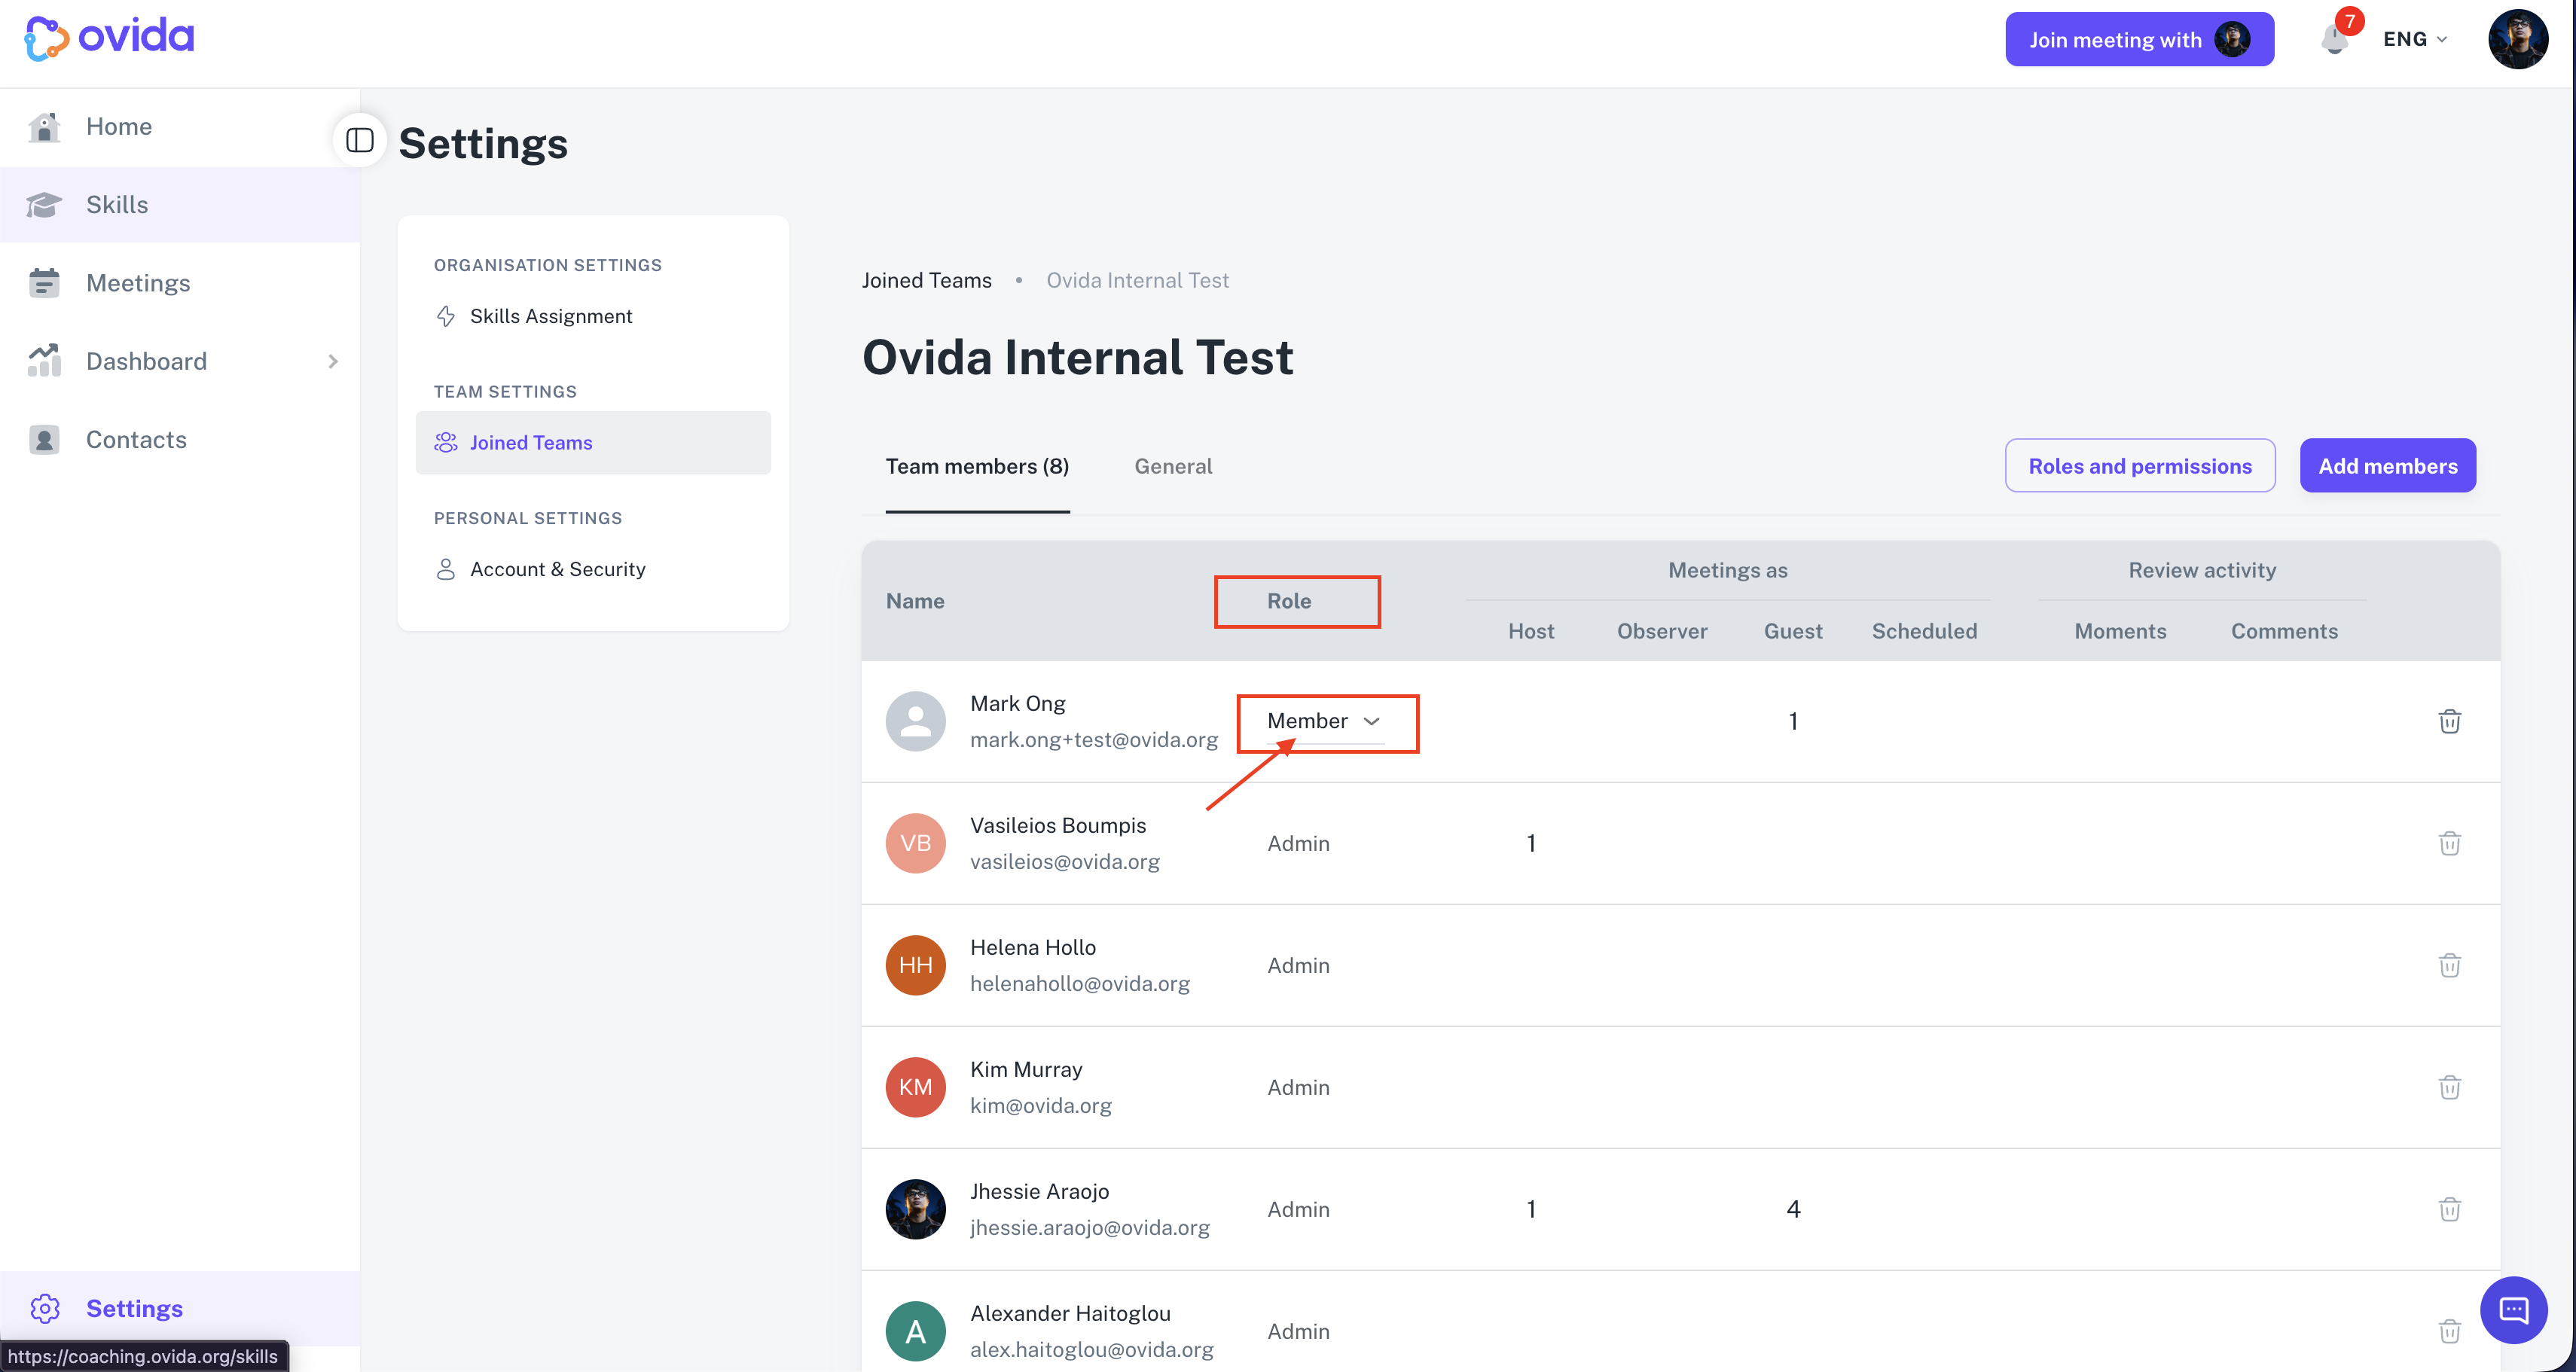Expand the Dashboard submenu chevron

(x=333, y=361)
